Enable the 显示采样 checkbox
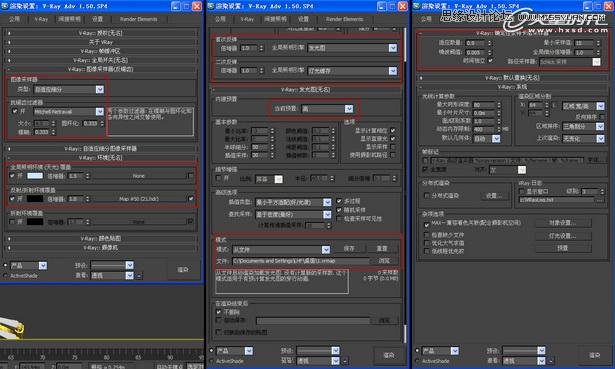 point(393,147)
